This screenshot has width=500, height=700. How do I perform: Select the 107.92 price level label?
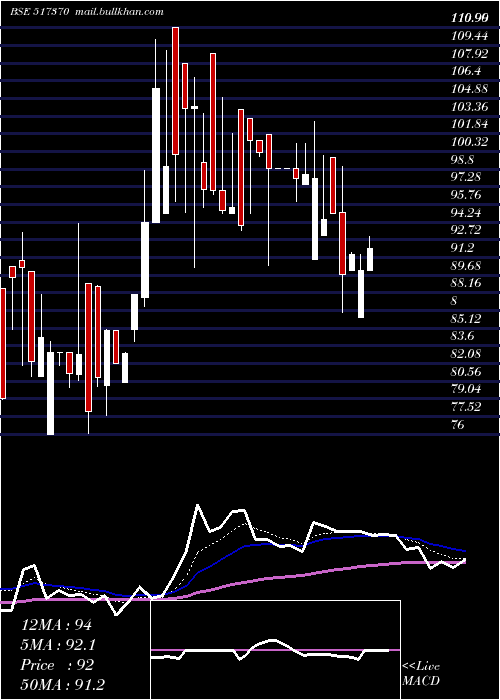(469, 54)
